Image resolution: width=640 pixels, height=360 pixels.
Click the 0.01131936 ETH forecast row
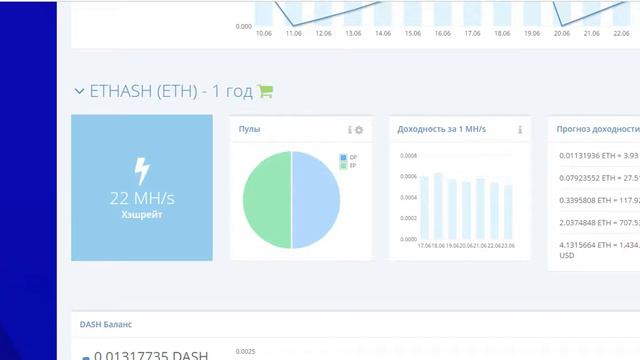coord(599,156)
